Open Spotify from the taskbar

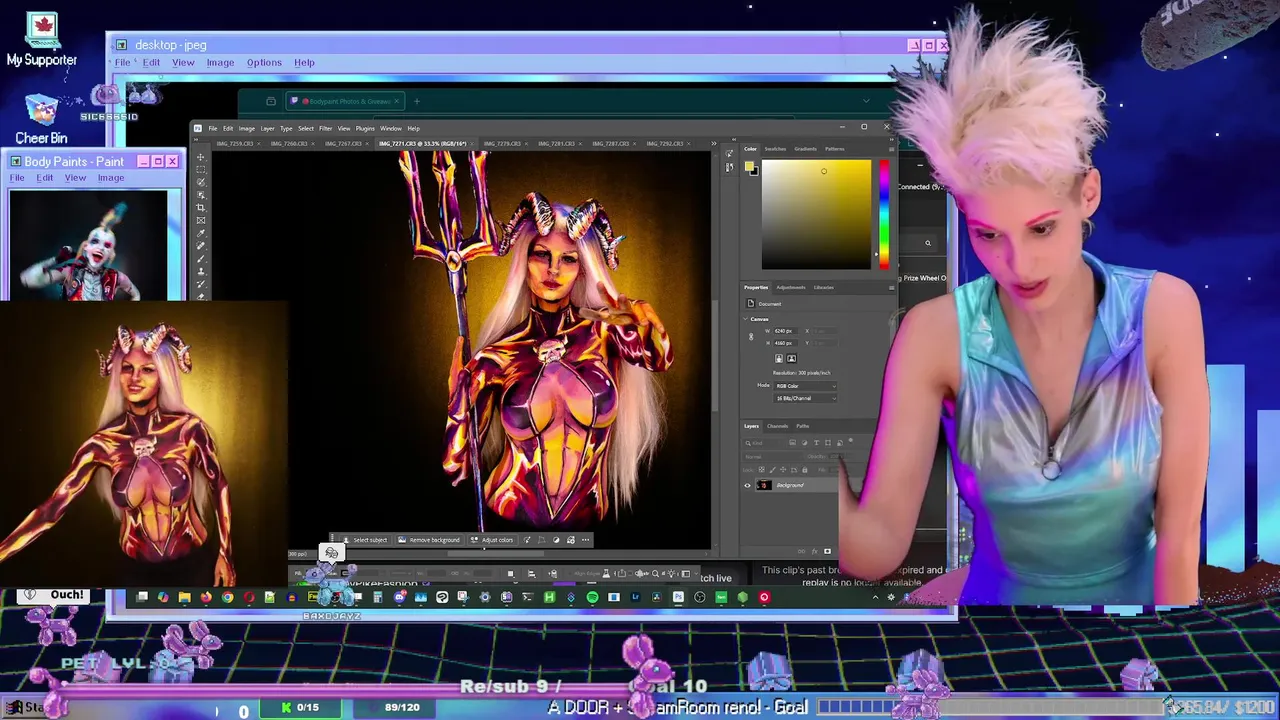pyautogui.click(x=592, y=597)
